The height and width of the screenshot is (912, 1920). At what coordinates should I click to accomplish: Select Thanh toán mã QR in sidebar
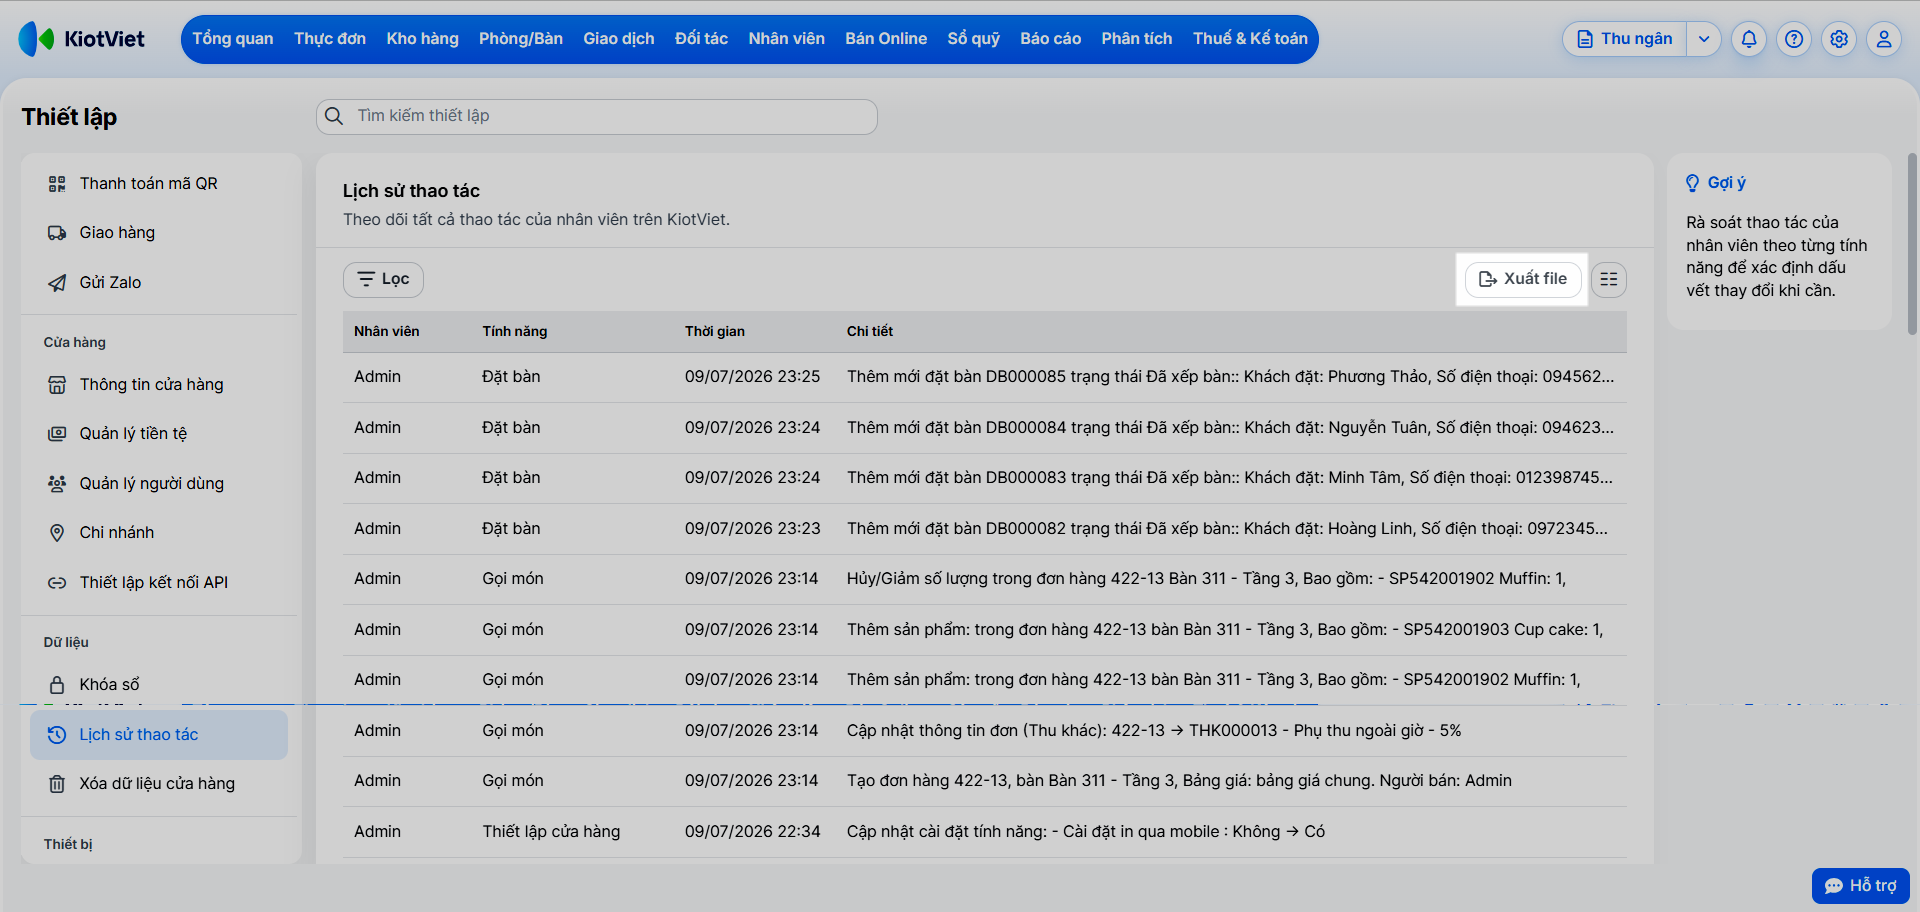click(x=159, y=184)
